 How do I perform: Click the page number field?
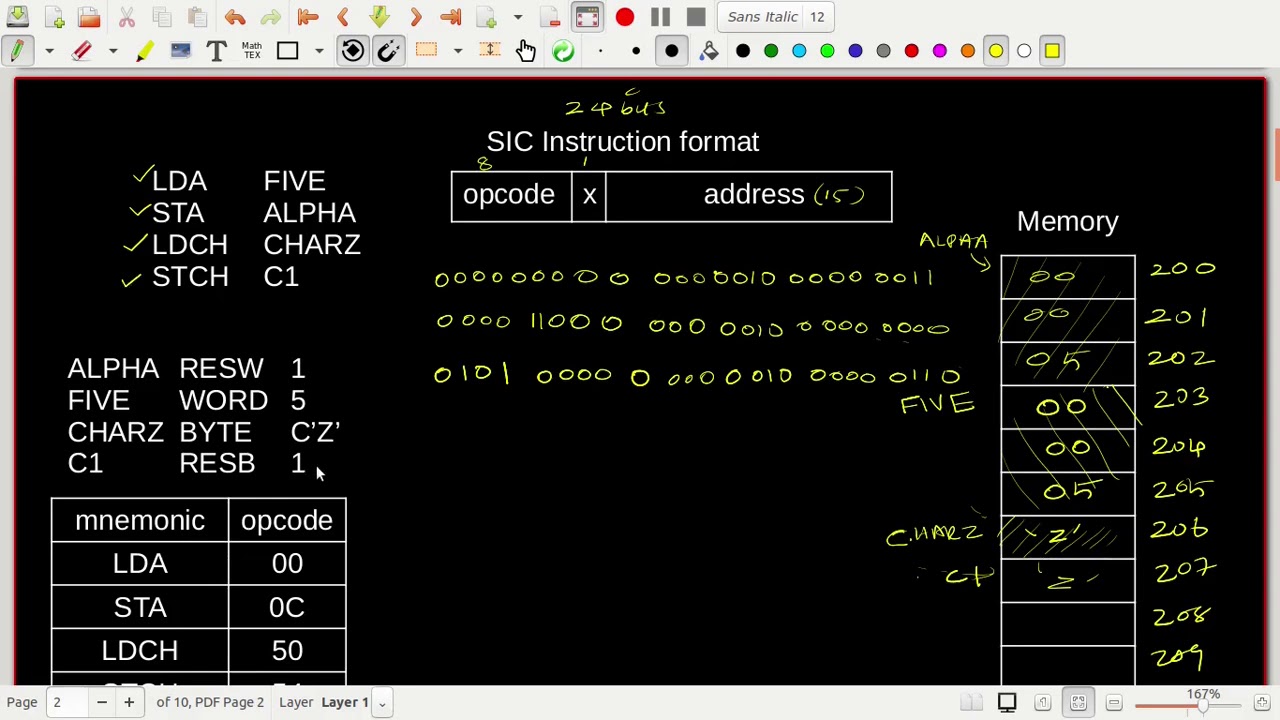click(x=66, y=702)
